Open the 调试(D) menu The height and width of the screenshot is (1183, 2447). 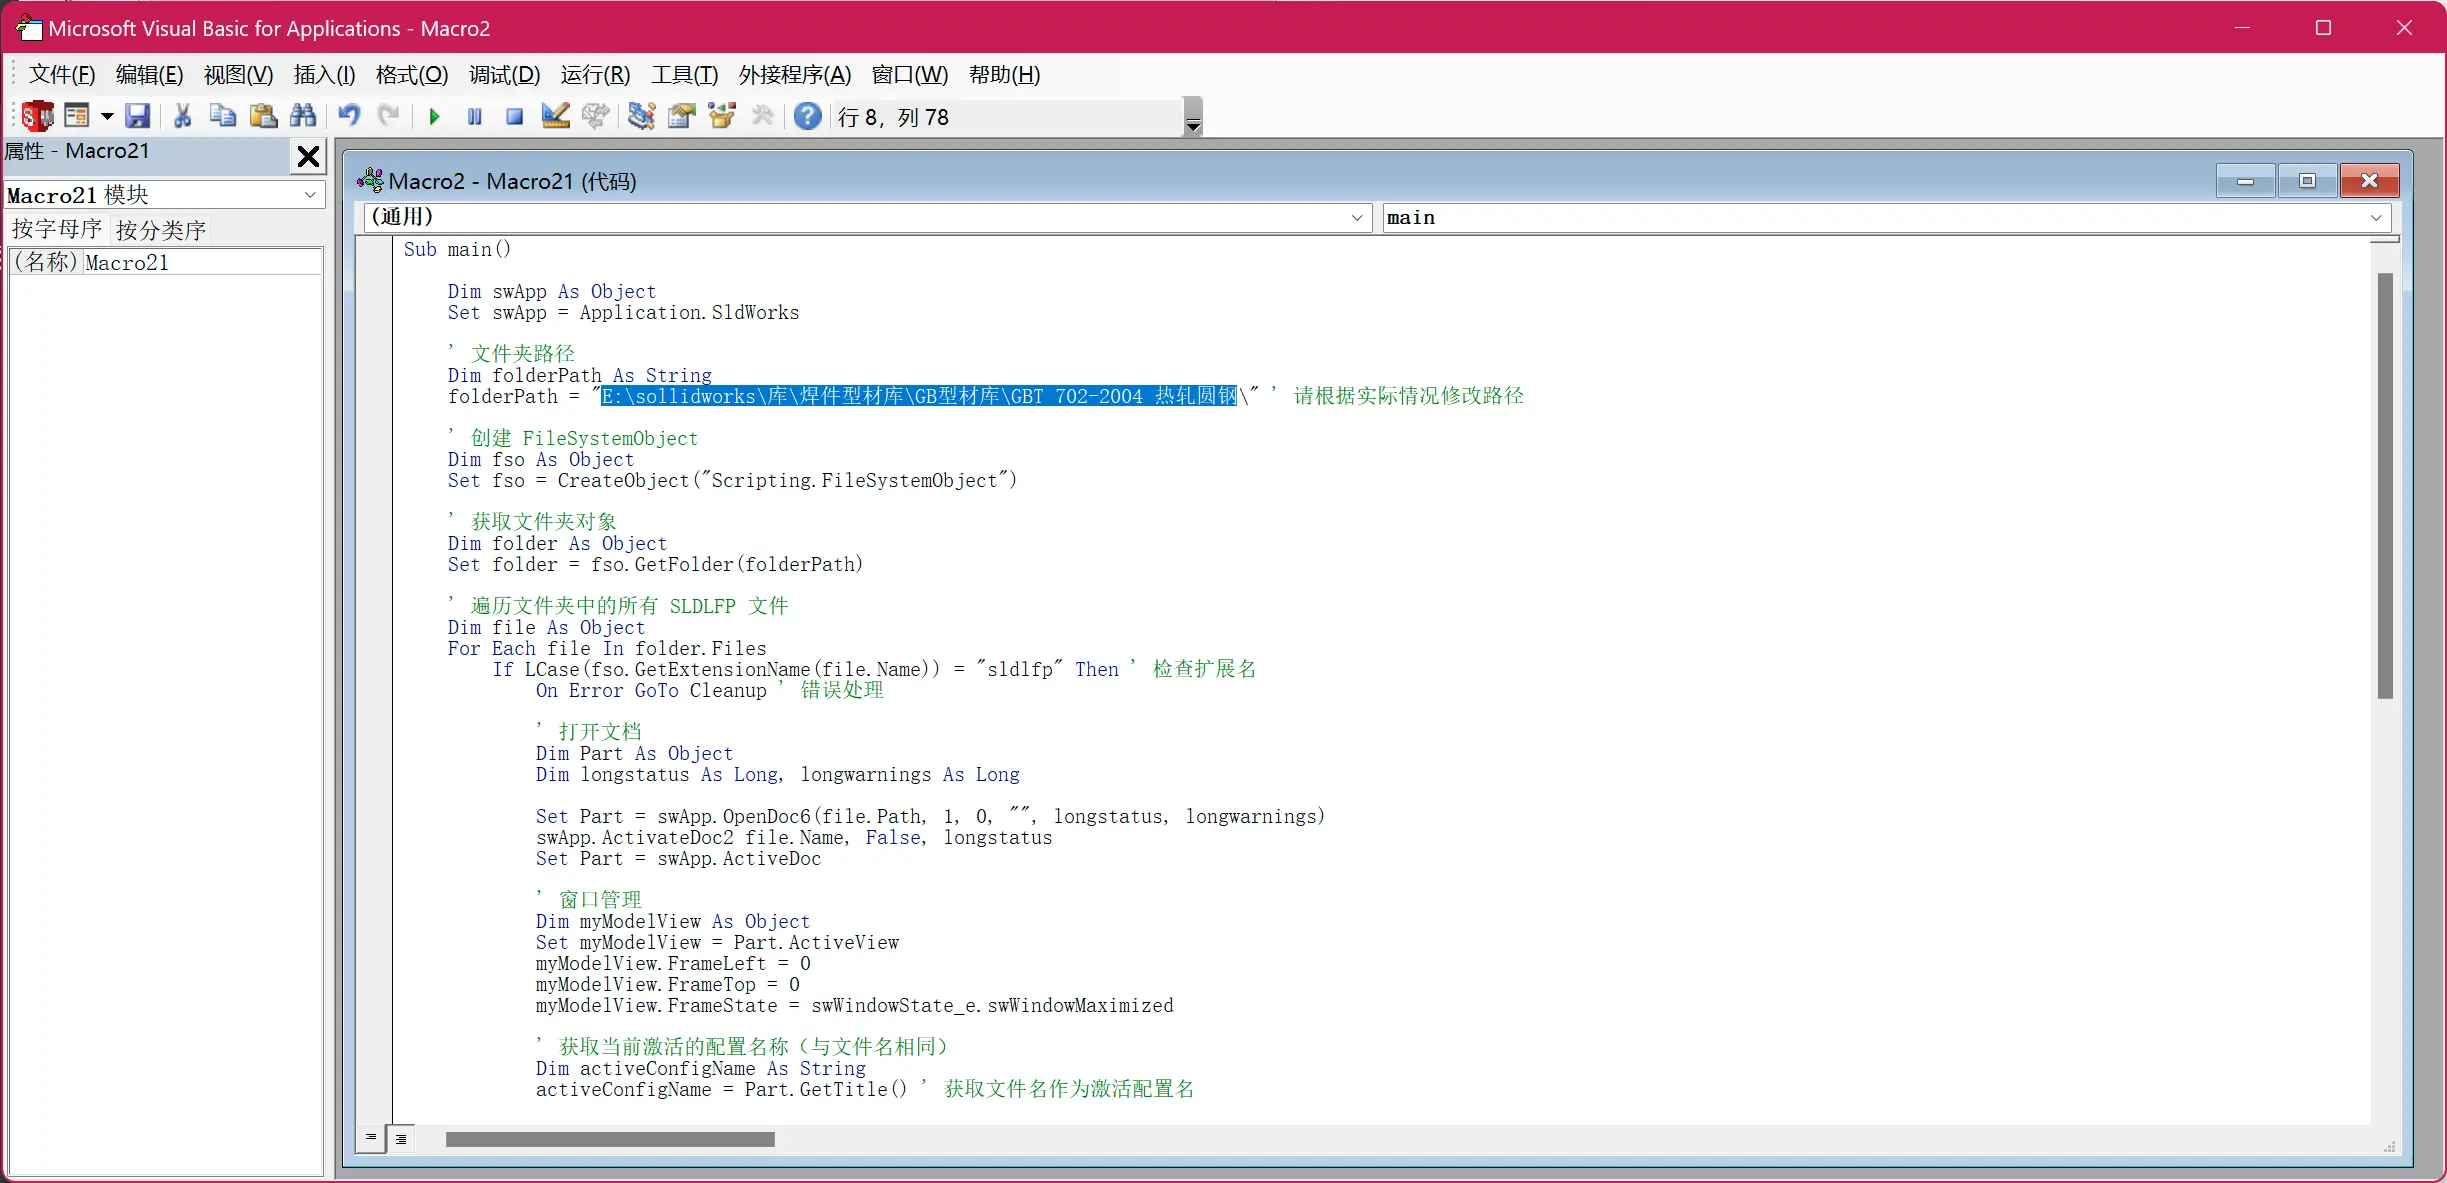504,75
